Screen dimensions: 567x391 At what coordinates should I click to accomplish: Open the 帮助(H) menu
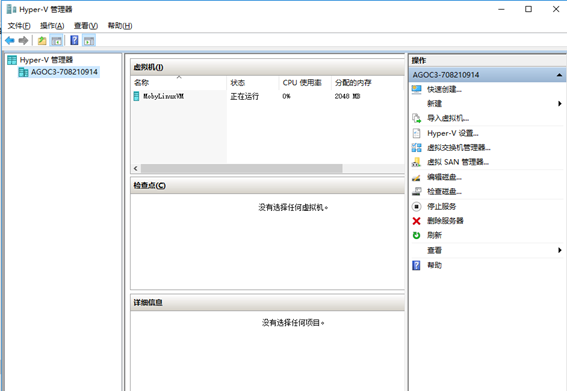120,26
